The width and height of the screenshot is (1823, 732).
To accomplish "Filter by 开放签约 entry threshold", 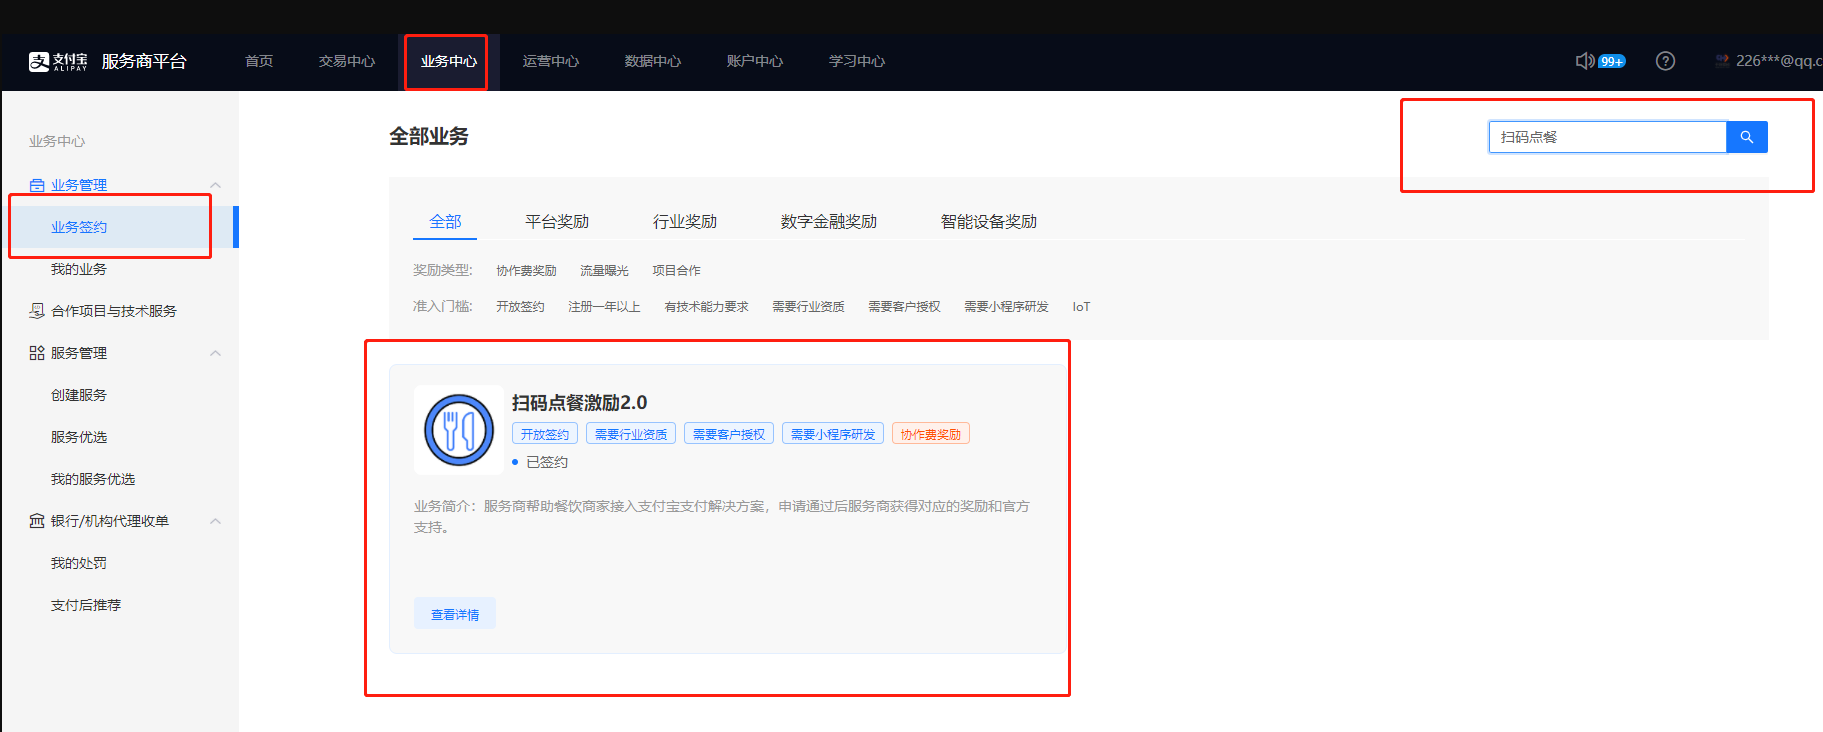I will click(520, 307).
